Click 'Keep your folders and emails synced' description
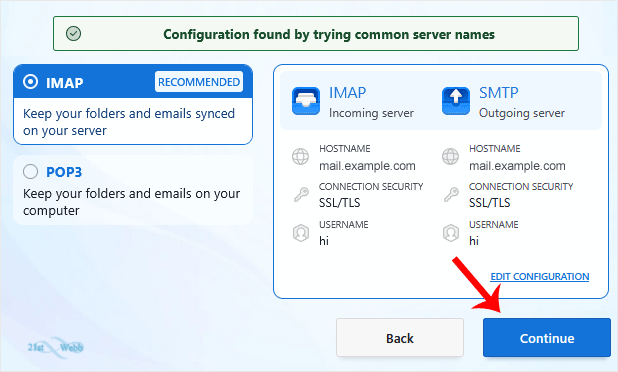618x372 pixels. pyautogui.click(x=129, y=122)
